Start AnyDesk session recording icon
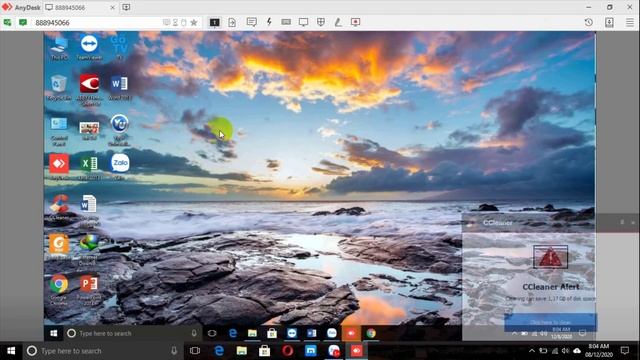The height and width of the screenshot is (360, 640). (356, 22)
